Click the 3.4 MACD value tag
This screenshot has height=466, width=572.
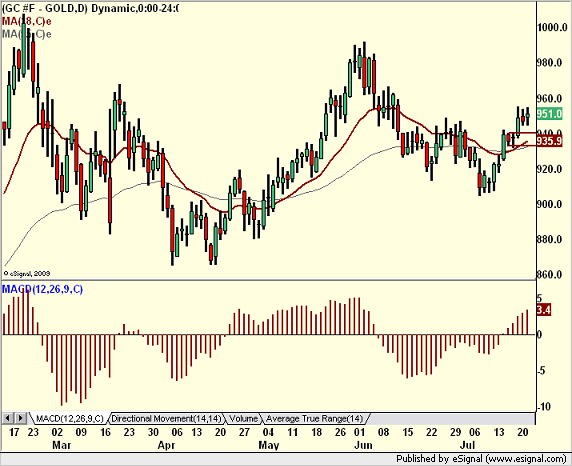[x=544, y=310]
